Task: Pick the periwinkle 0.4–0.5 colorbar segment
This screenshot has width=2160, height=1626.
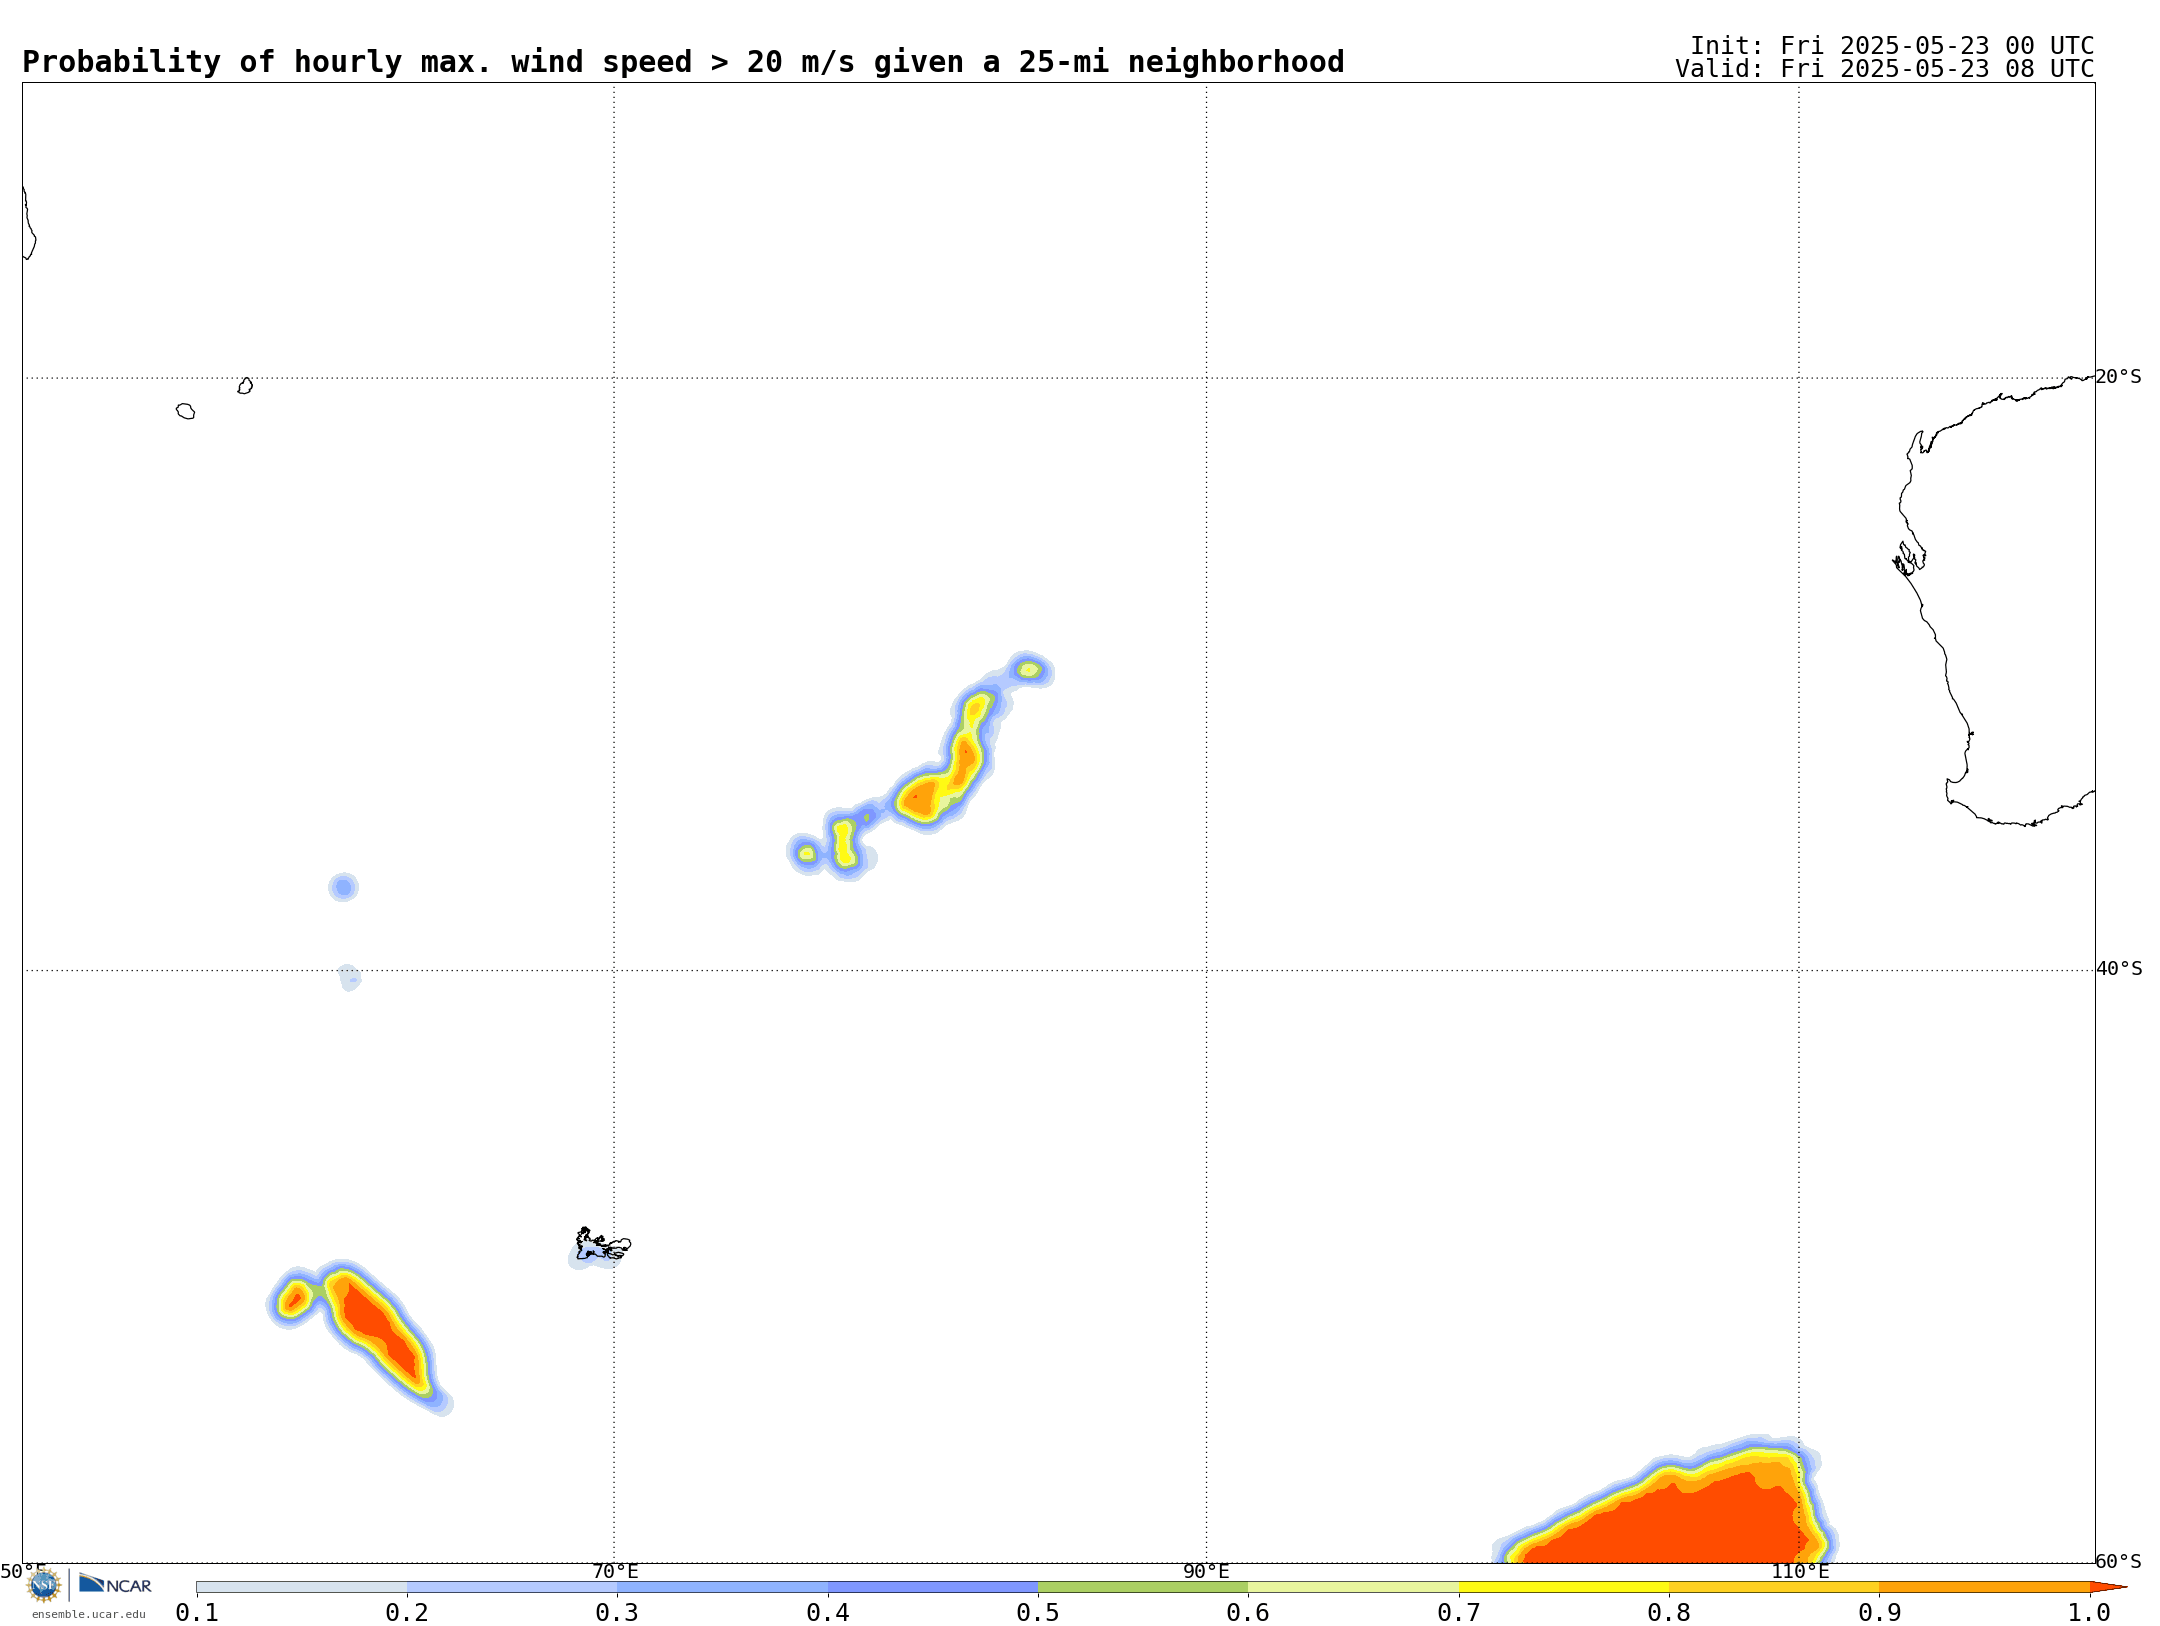Action: (x=933, y=1587)
